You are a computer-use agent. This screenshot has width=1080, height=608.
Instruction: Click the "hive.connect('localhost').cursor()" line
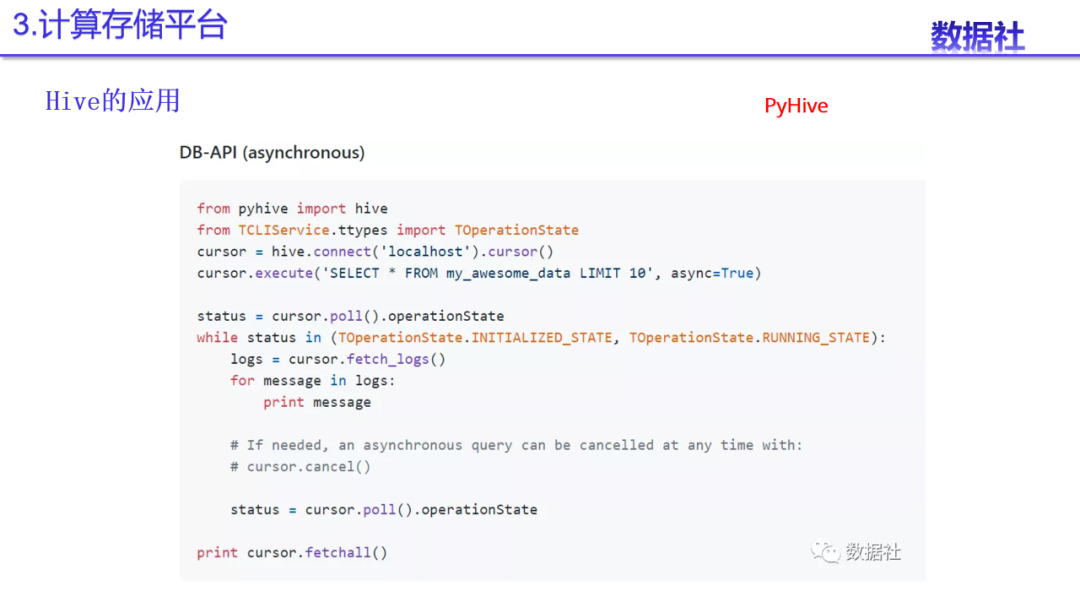(x=375, y=252)
